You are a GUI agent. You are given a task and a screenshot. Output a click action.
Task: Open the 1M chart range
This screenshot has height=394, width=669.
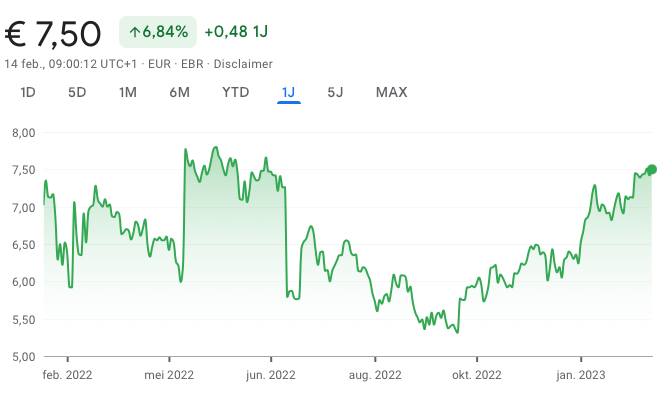(x=128, y=92)
